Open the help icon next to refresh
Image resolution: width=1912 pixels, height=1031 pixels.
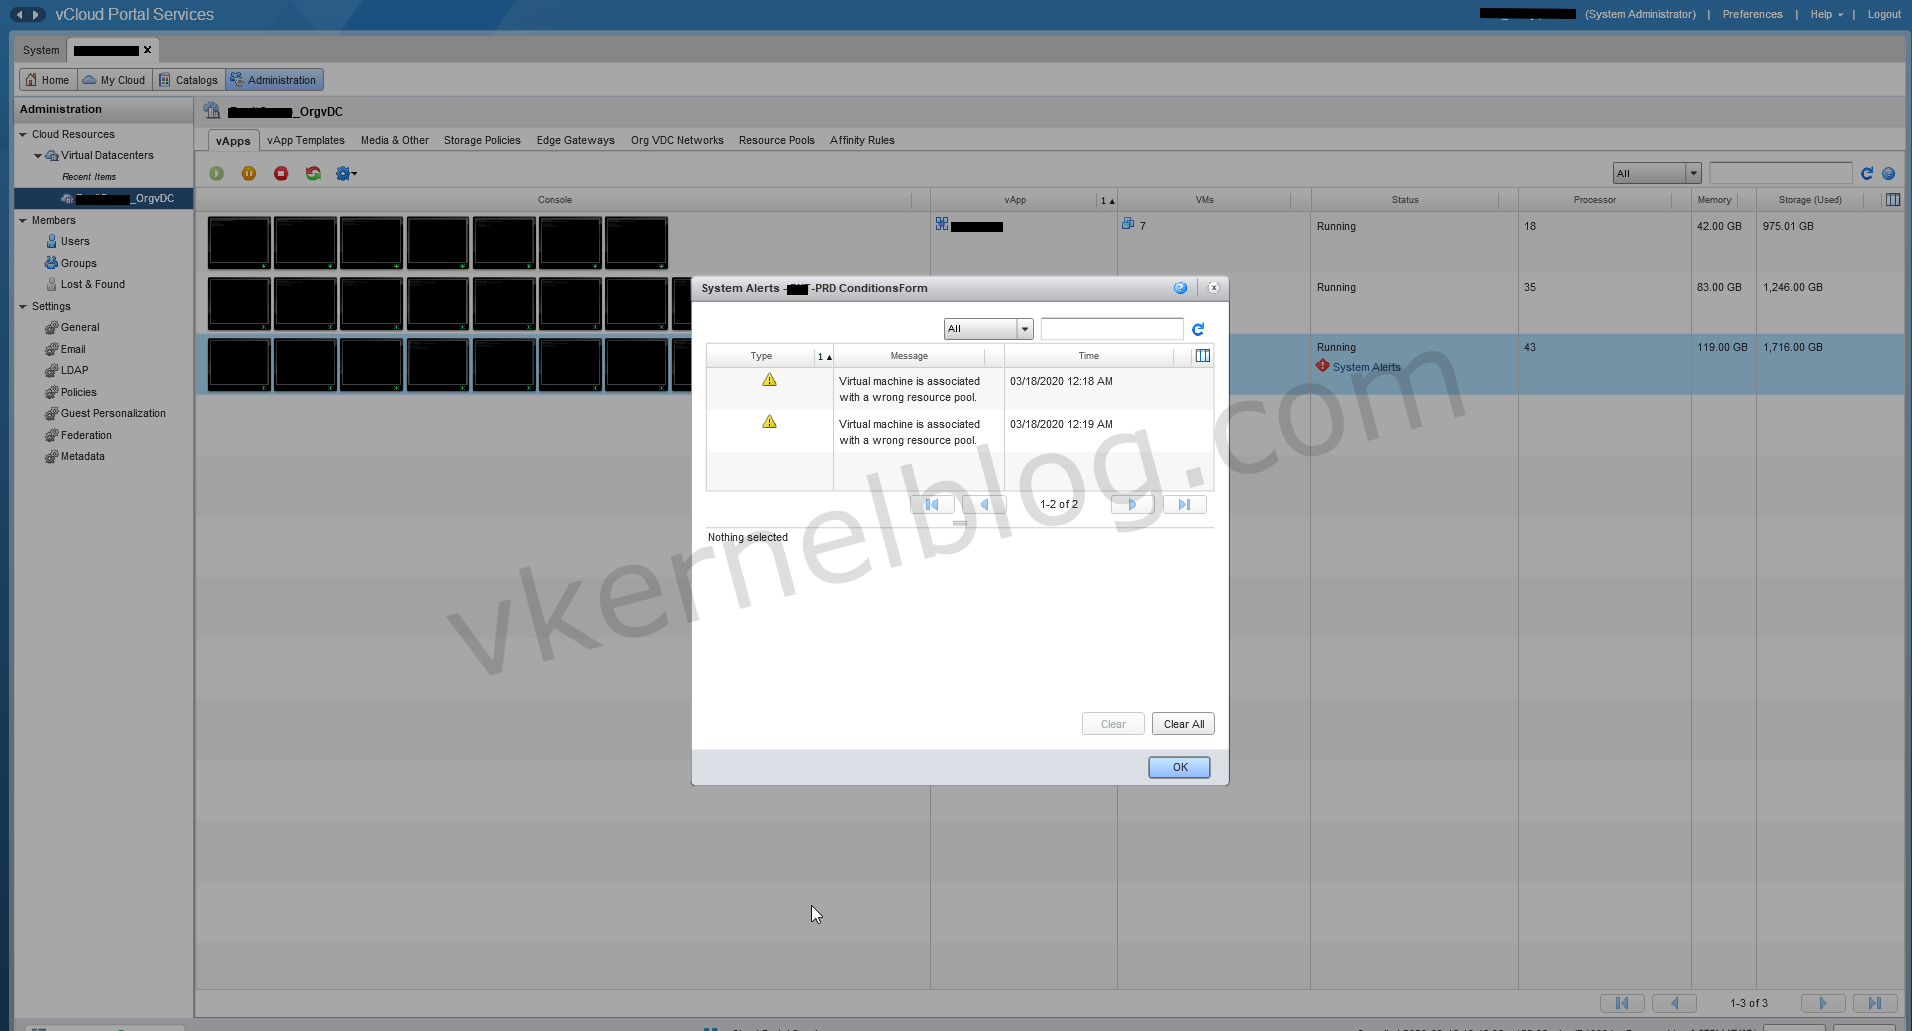click(x=1889, y=172)
